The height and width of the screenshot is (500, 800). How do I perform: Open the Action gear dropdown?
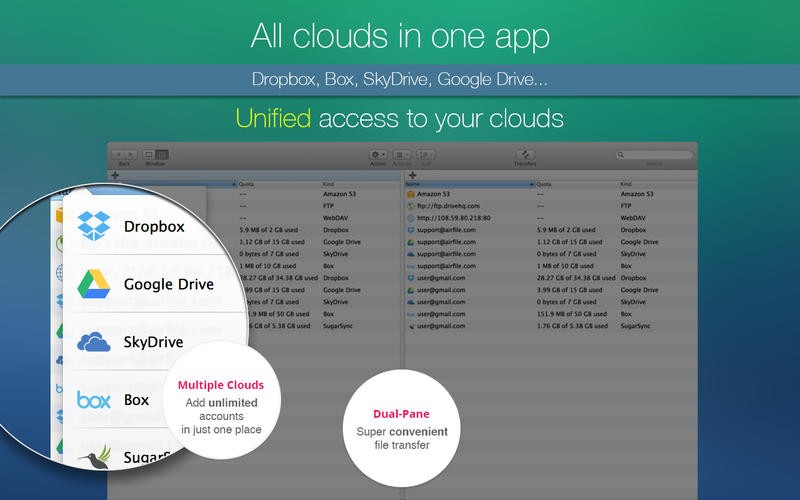pyautogui.click(x=378, y=154)
